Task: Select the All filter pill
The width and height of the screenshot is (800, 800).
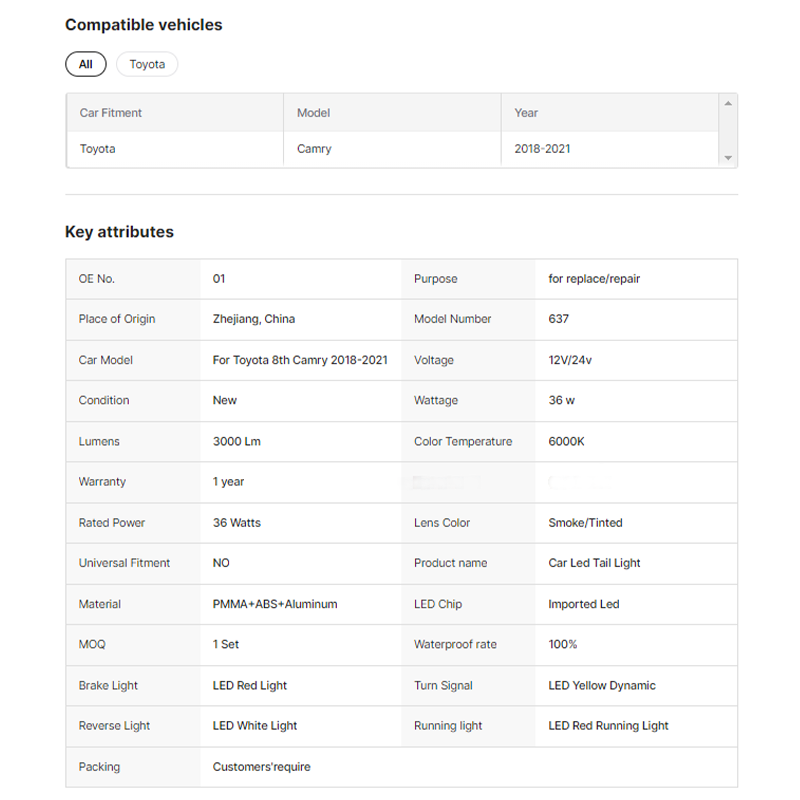Action: coord(86,64)
